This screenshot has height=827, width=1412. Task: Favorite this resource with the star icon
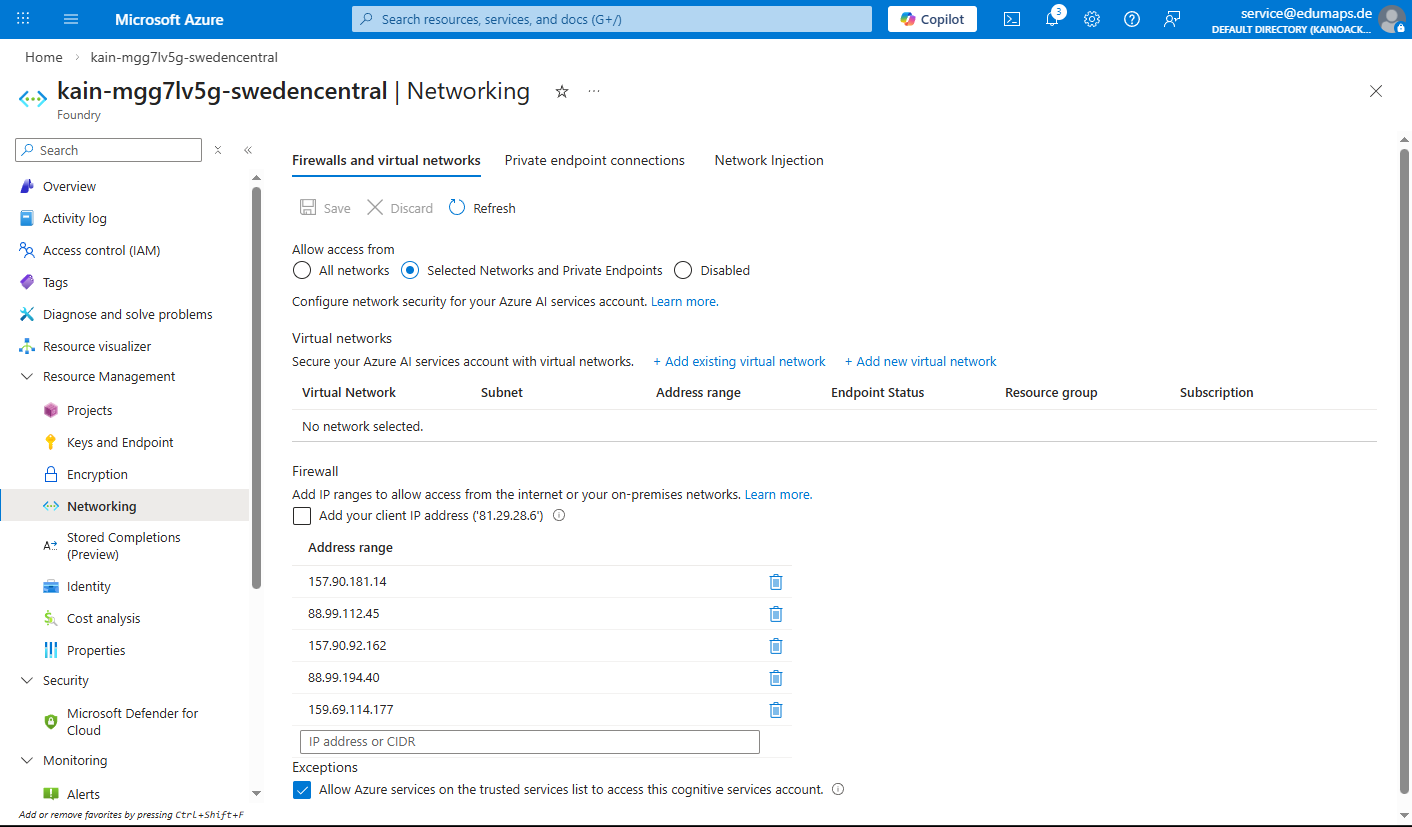point(562,91)
